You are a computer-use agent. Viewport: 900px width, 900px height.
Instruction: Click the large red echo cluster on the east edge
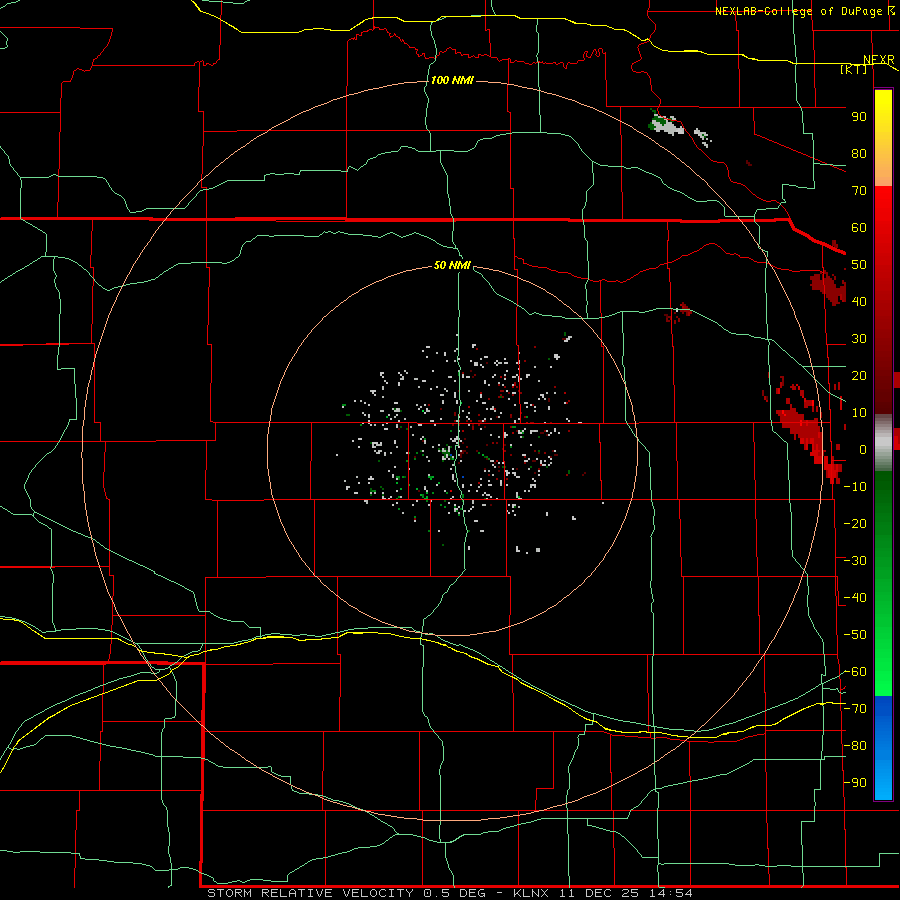pyautogui.click(x=806, y=433)
